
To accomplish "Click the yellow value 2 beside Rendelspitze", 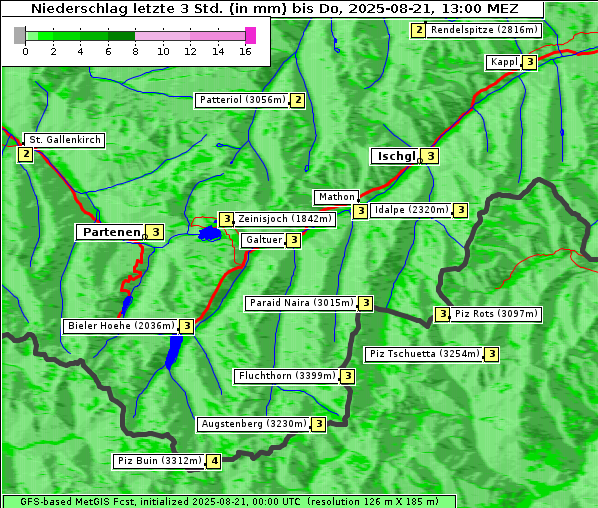I will [418, 30].
